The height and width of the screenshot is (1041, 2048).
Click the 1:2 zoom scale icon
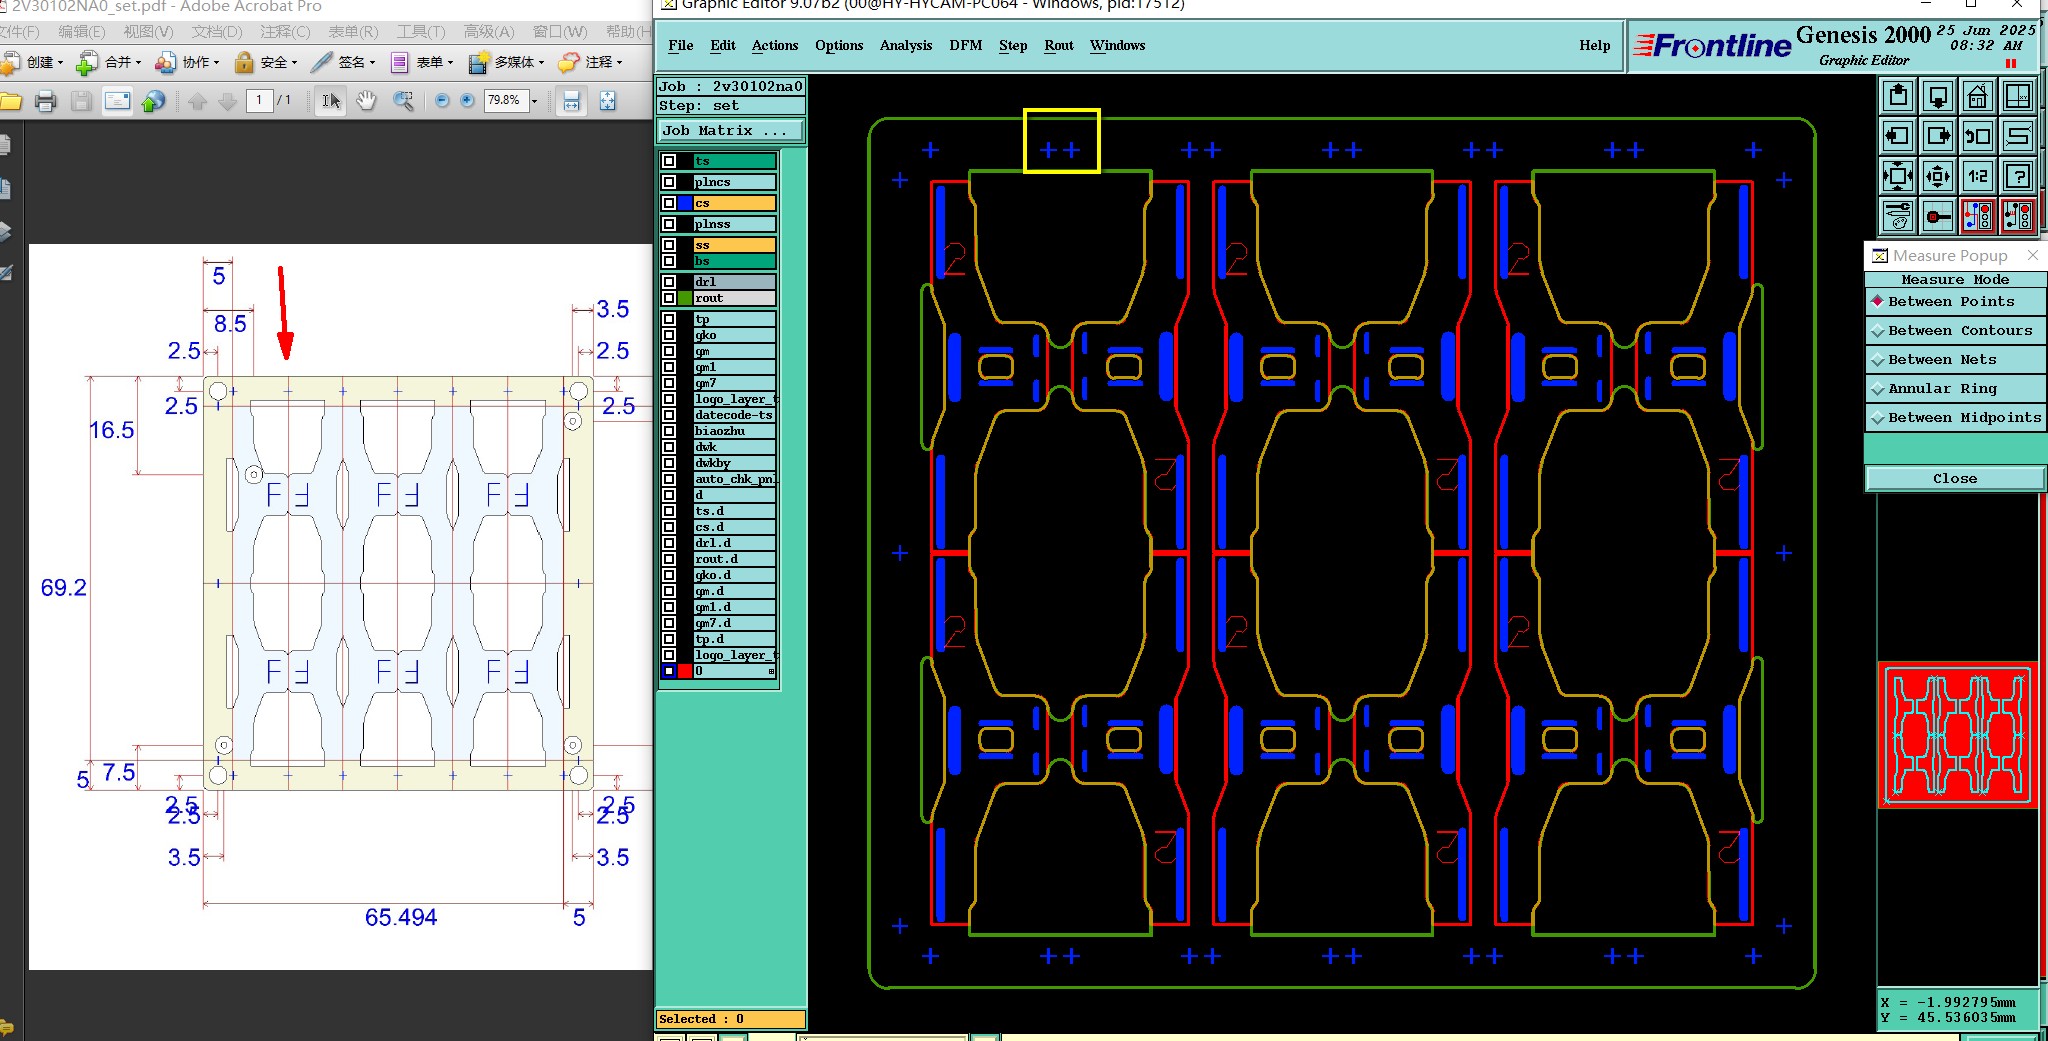tap(1977, 177)
